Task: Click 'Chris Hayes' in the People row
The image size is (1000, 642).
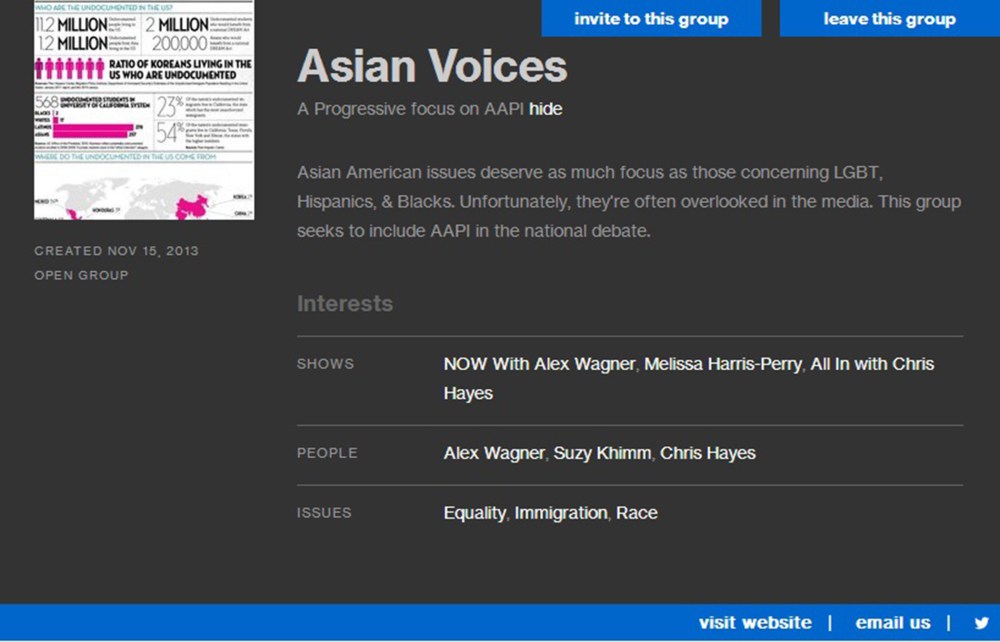Action: [x=707, y=453]
